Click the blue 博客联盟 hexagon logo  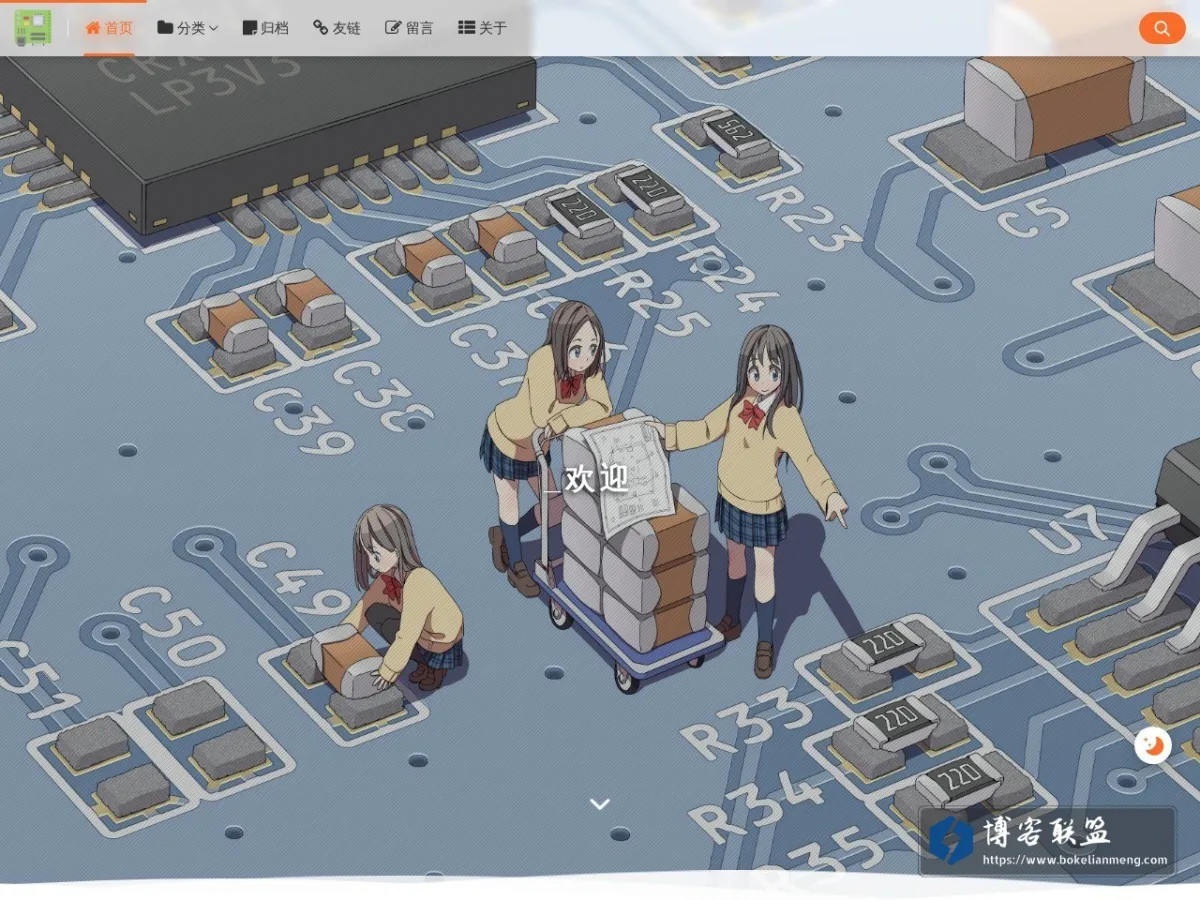(950, 840)
